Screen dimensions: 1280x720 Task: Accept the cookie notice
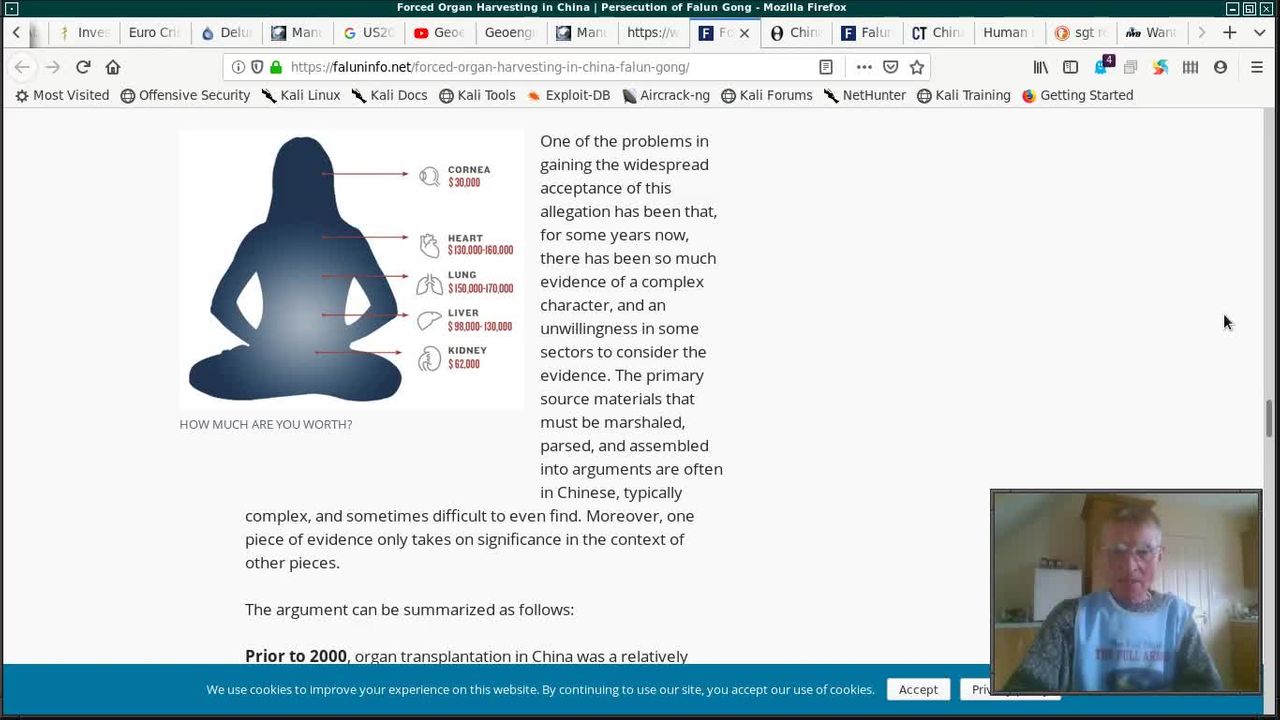tap(917, 689)
